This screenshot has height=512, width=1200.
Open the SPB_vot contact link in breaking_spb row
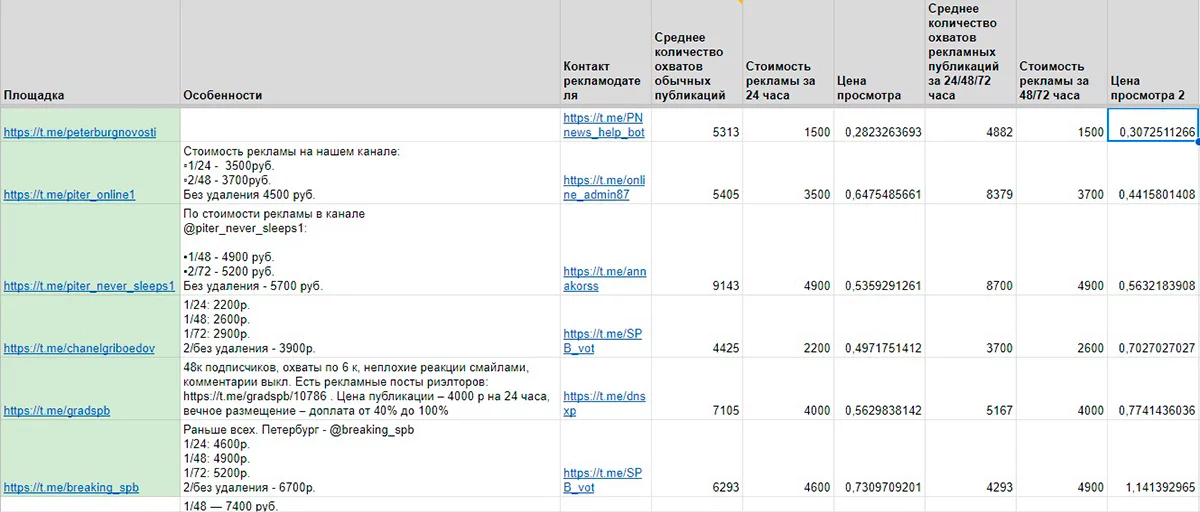click(x=602, y=480)
